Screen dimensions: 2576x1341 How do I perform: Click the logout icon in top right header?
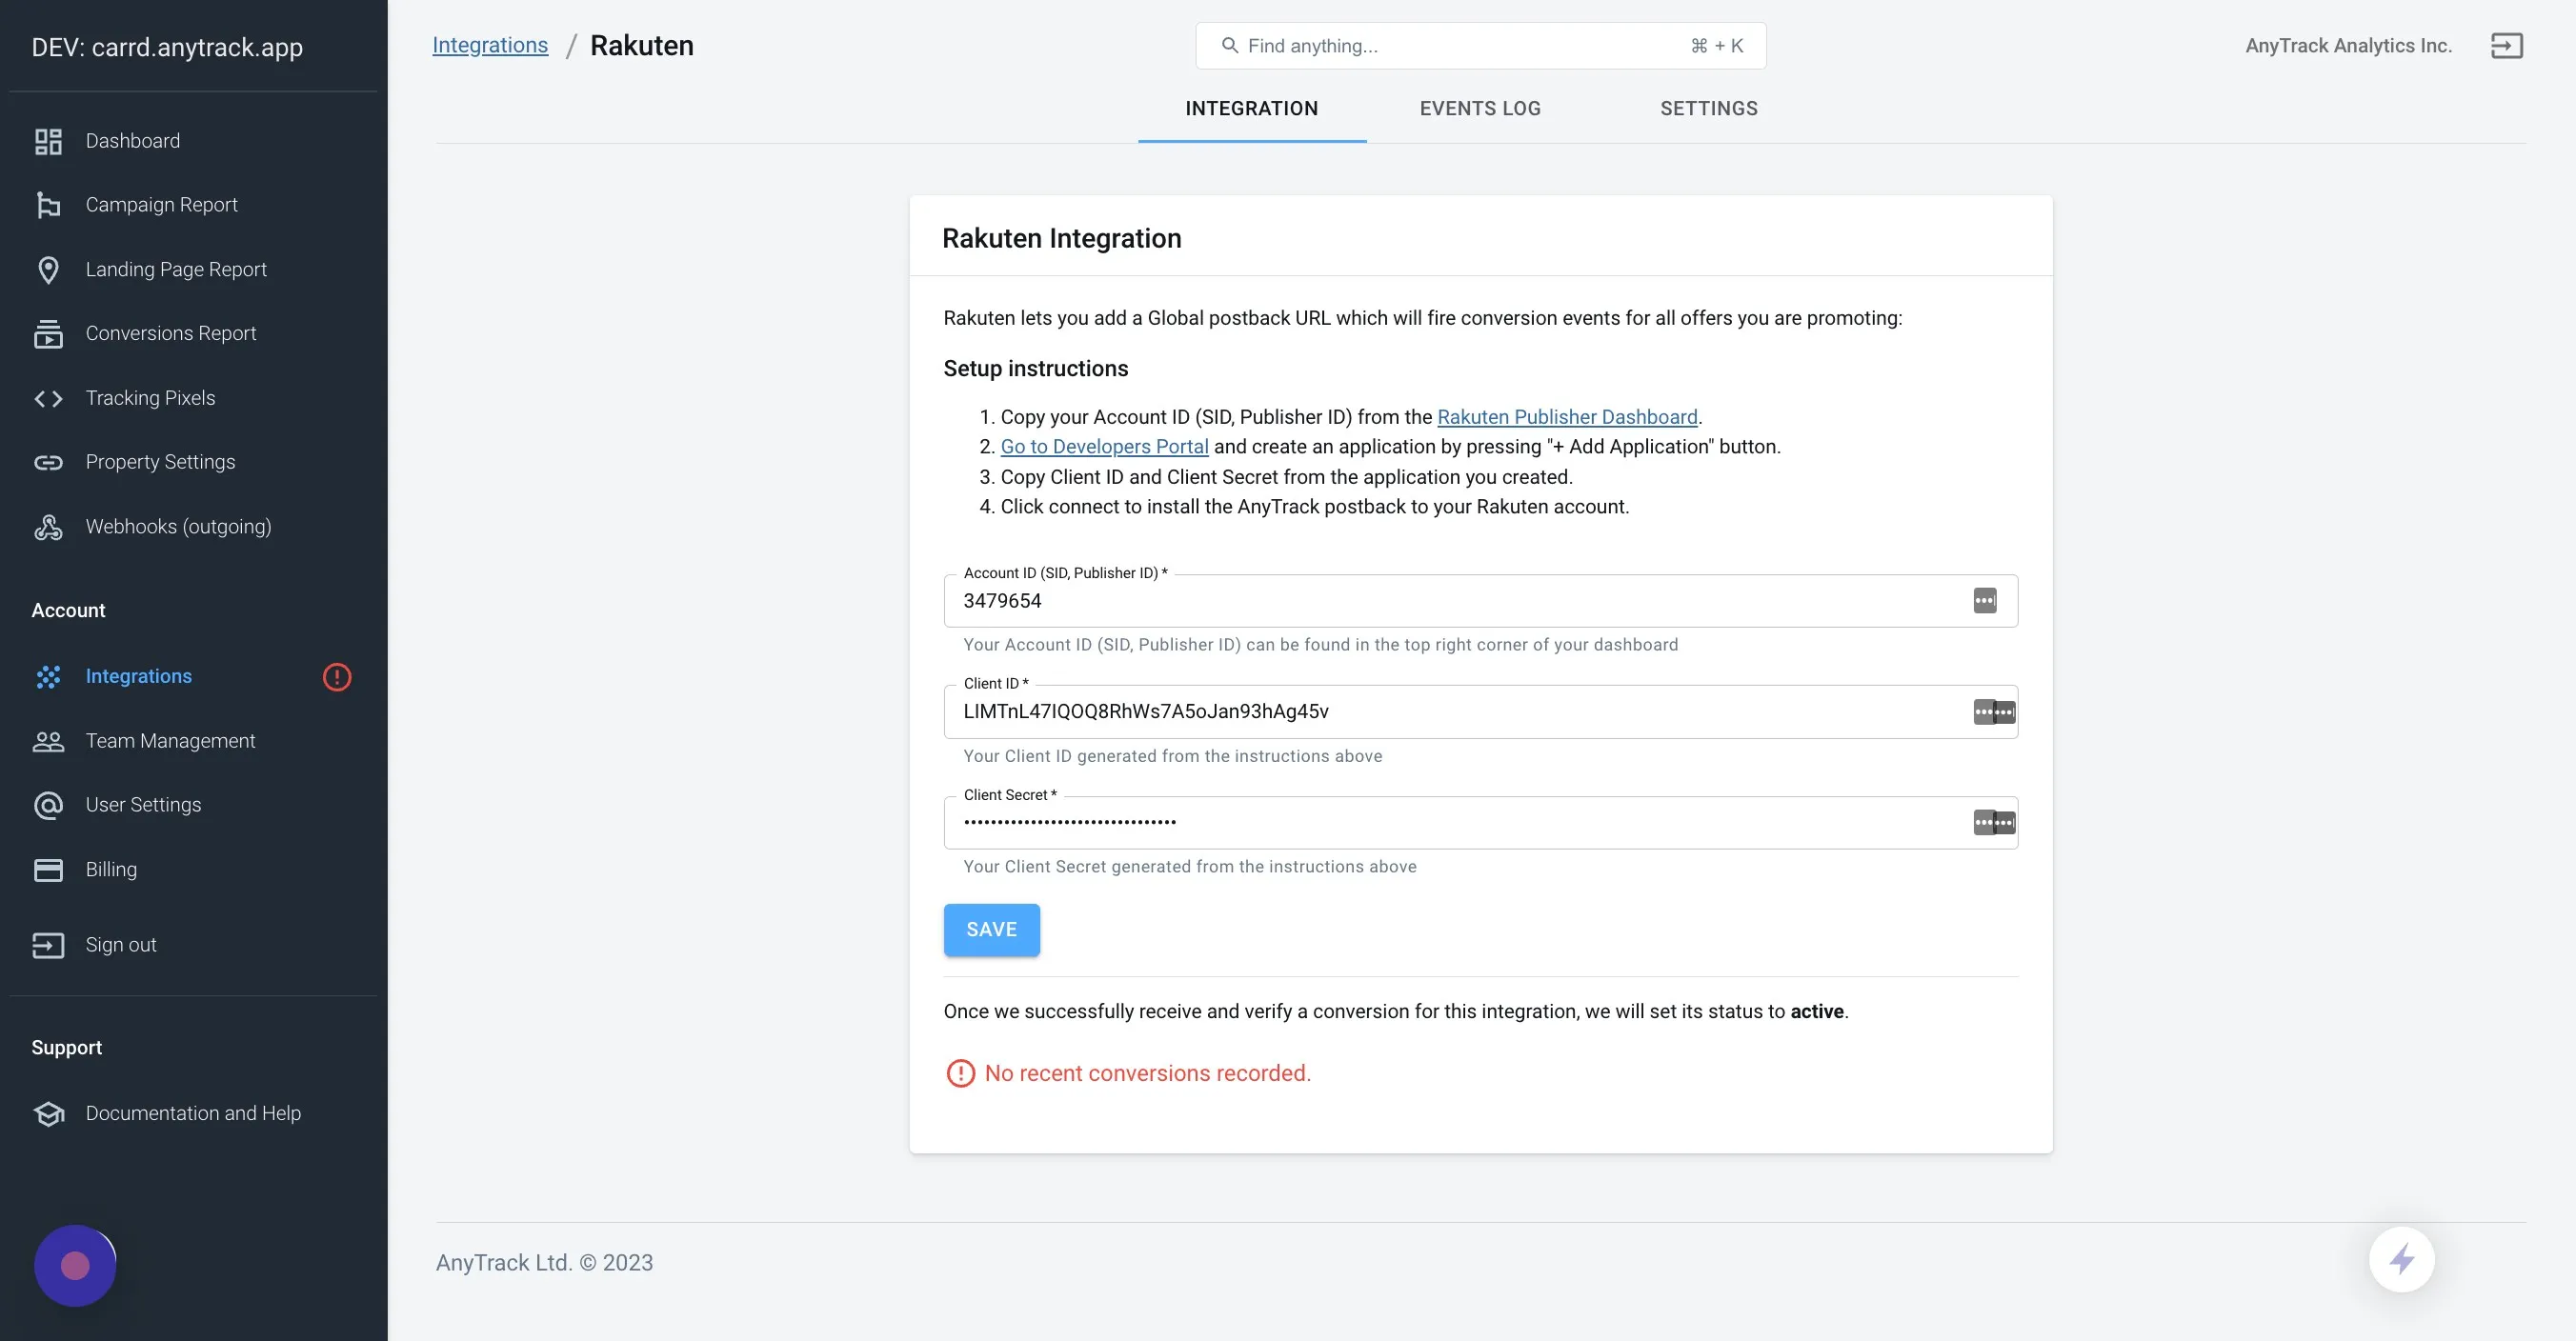pos(2506,46)
